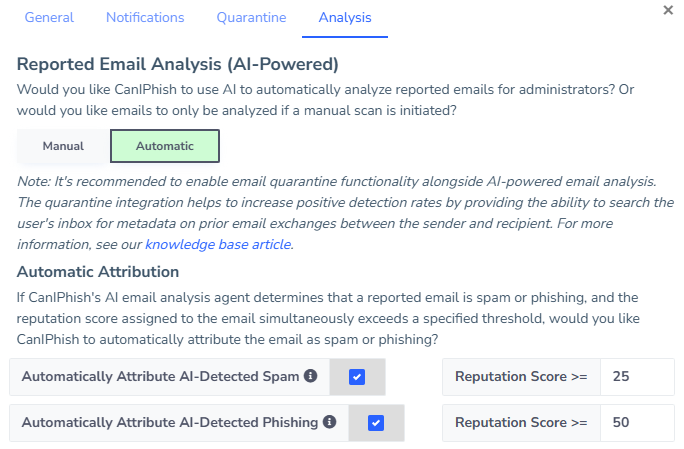Screen dimensions: 684x449
Task: Click the Automatically Attribute AI-Detected Spam label
Action: click(x=160, y=377)
